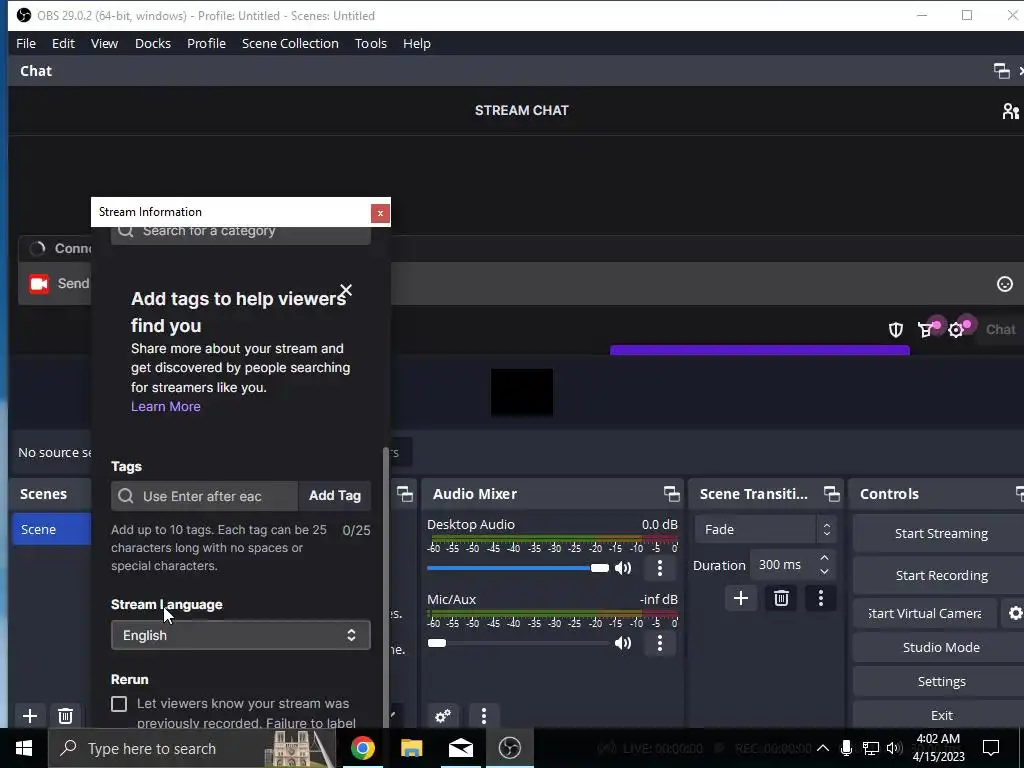Image resolution: width=1024 pixels, height=768 pixels.
Task: Adjust the Mic/Aux volume slider
Action: point(518,643)
